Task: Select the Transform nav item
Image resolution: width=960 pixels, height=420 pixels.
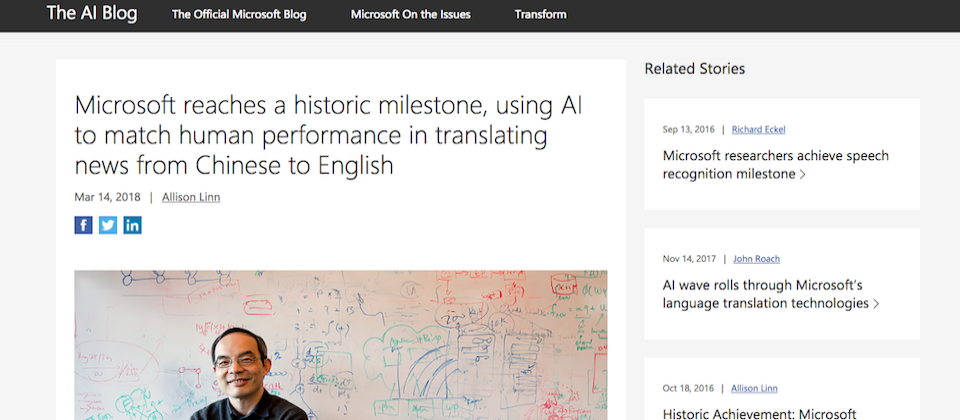Action: (x=540, y=15)
